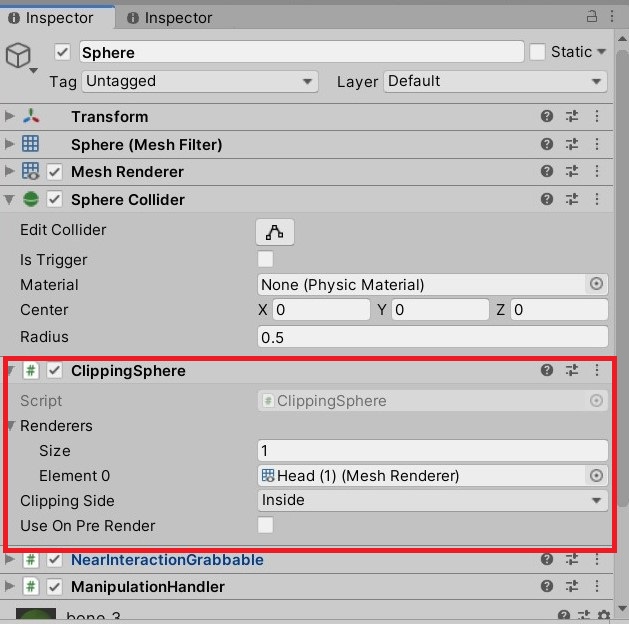
Task: Click the Center X value field
Action: tap(321, 310)
